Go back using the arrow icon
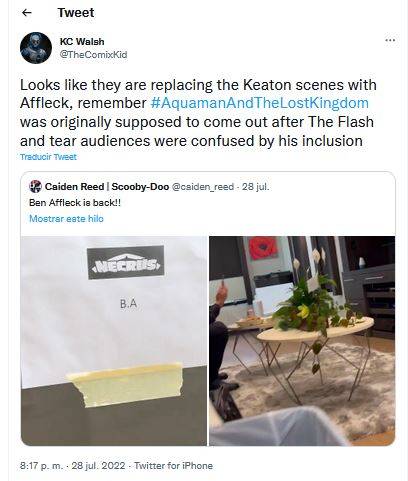408x481 pixels. coord(26,13)
